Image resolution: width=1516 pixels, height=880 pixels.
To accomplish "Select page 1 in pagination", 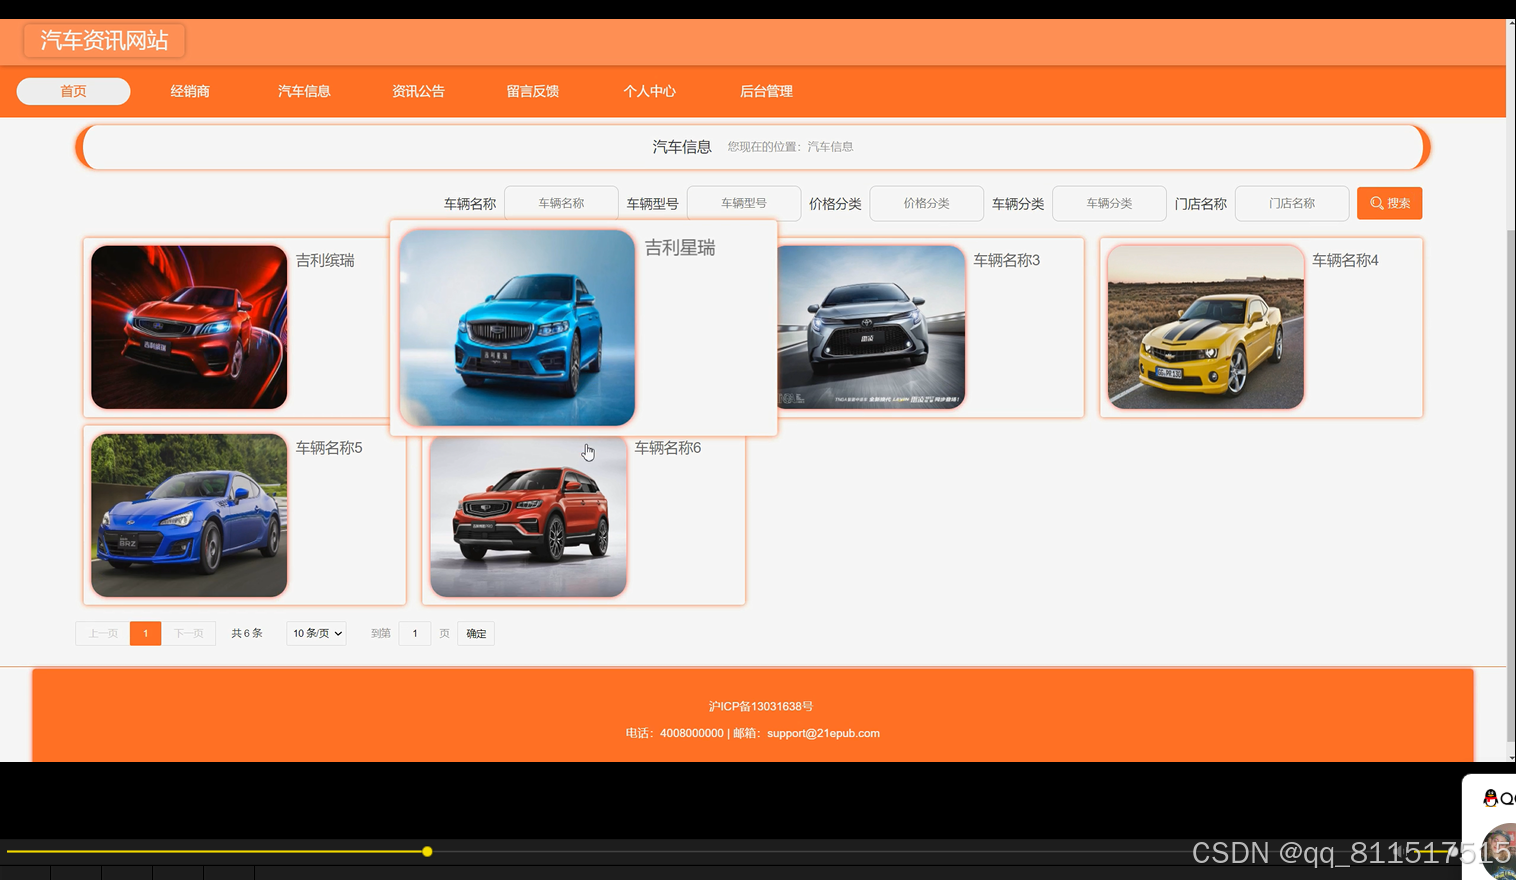I will coord(145,633).
